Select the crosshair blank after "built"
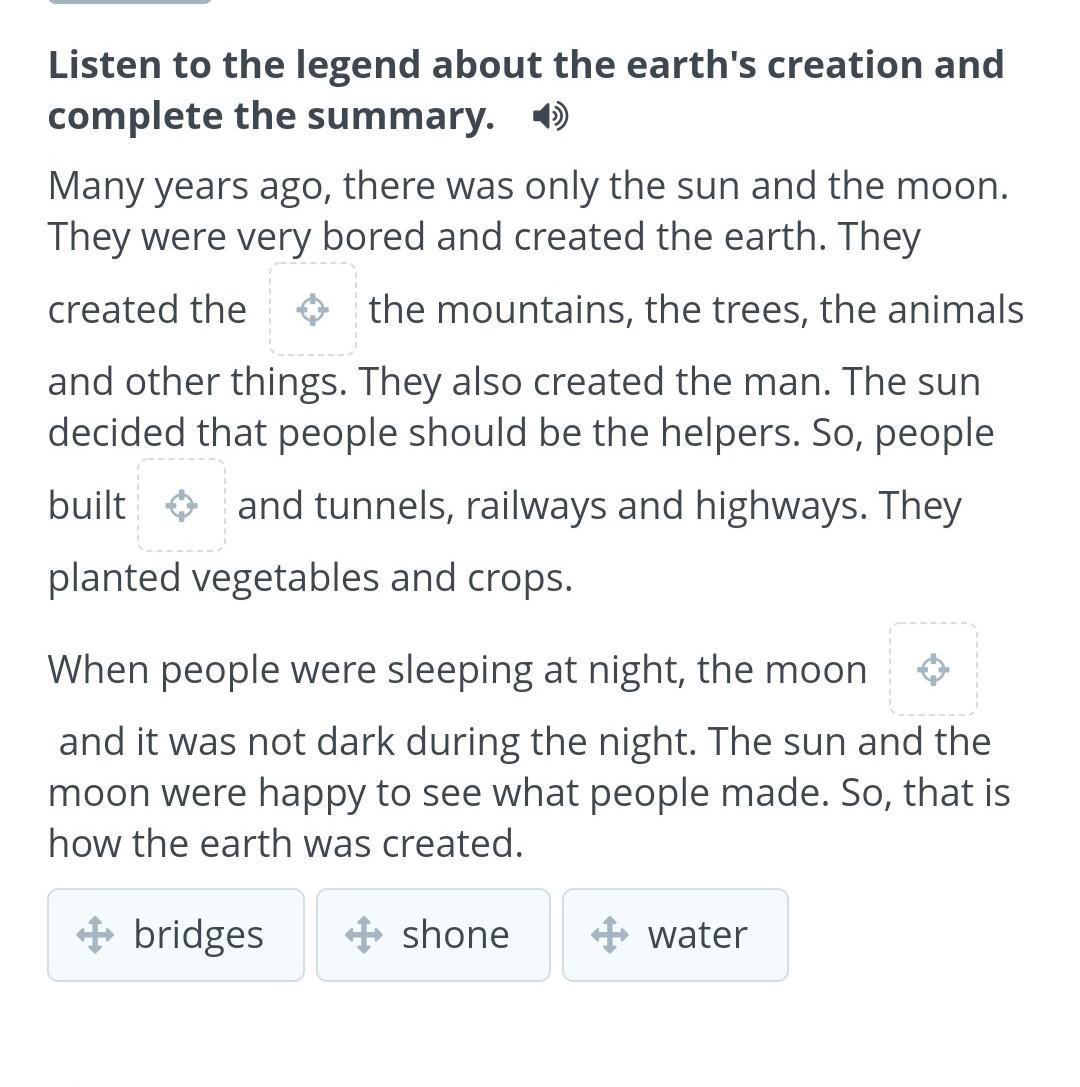This screenshot has width=1080, height=1087. point(182,505)
